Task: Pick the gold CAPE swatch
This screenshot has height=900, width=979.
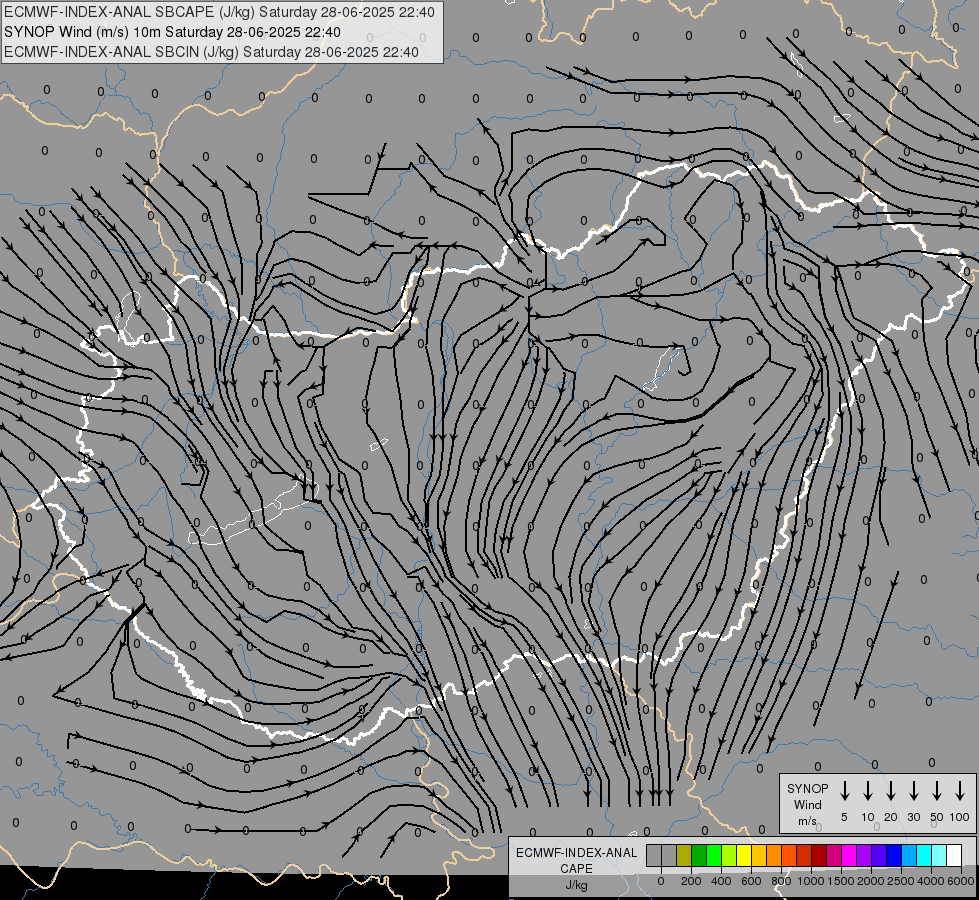Action: (759, 855)
